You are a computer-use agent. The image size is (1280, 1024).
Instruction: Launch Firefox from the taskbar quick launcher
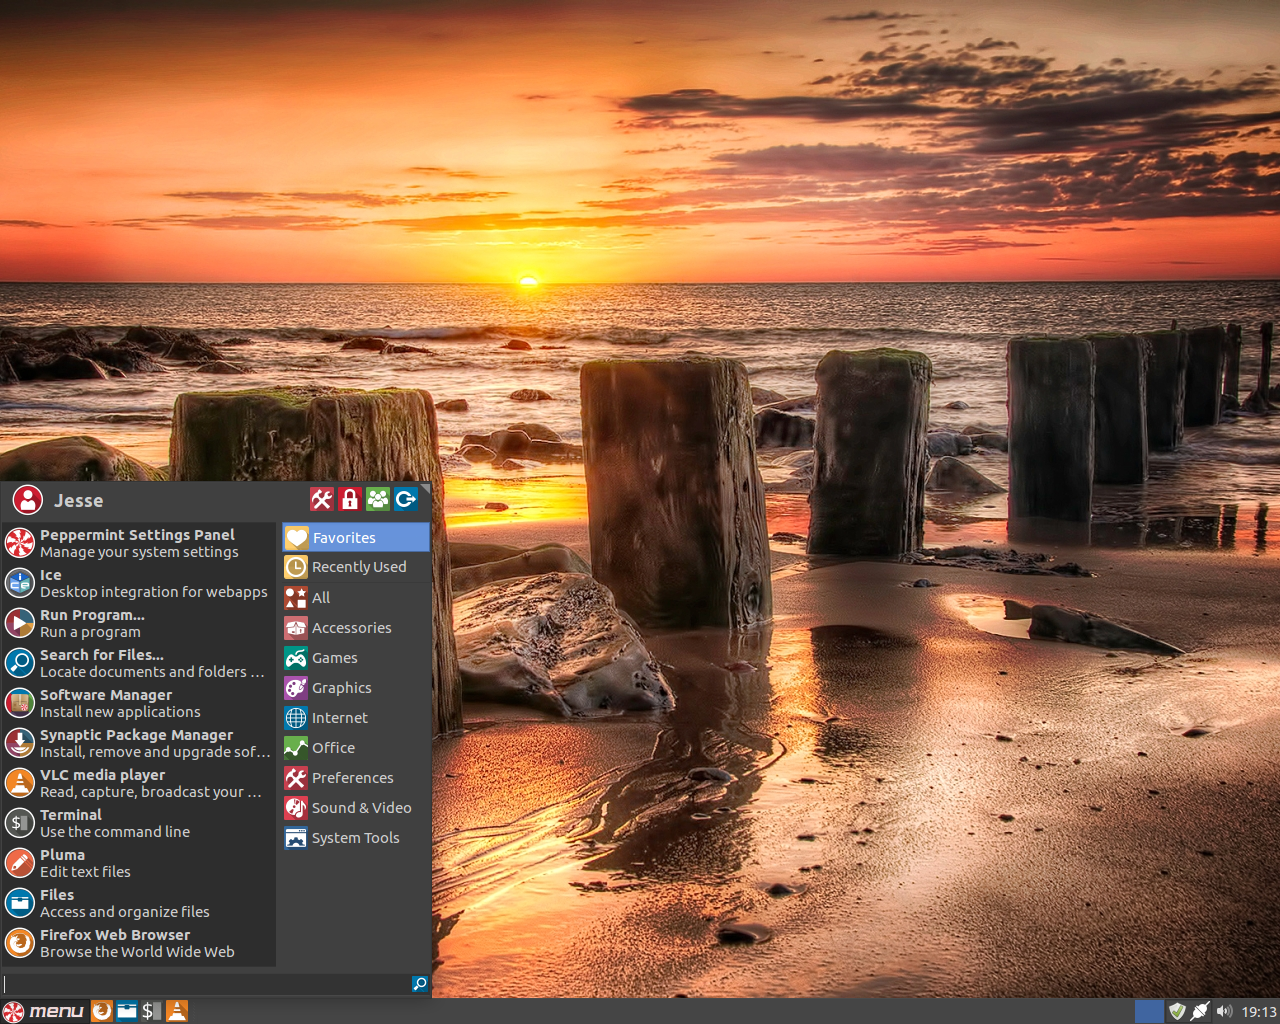click(101, 1011)
